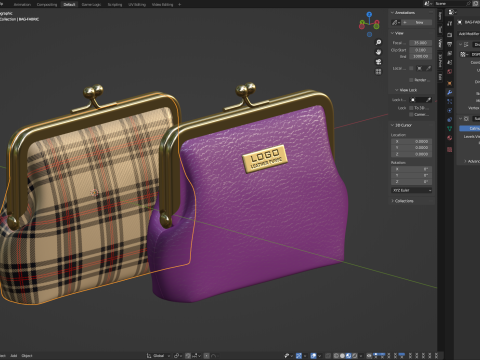The height and width of the screenshot is (360, 480).
Task: Open the Transform Orientation Global dropdown
Action: pyautogui.click(x=158, y=356)
